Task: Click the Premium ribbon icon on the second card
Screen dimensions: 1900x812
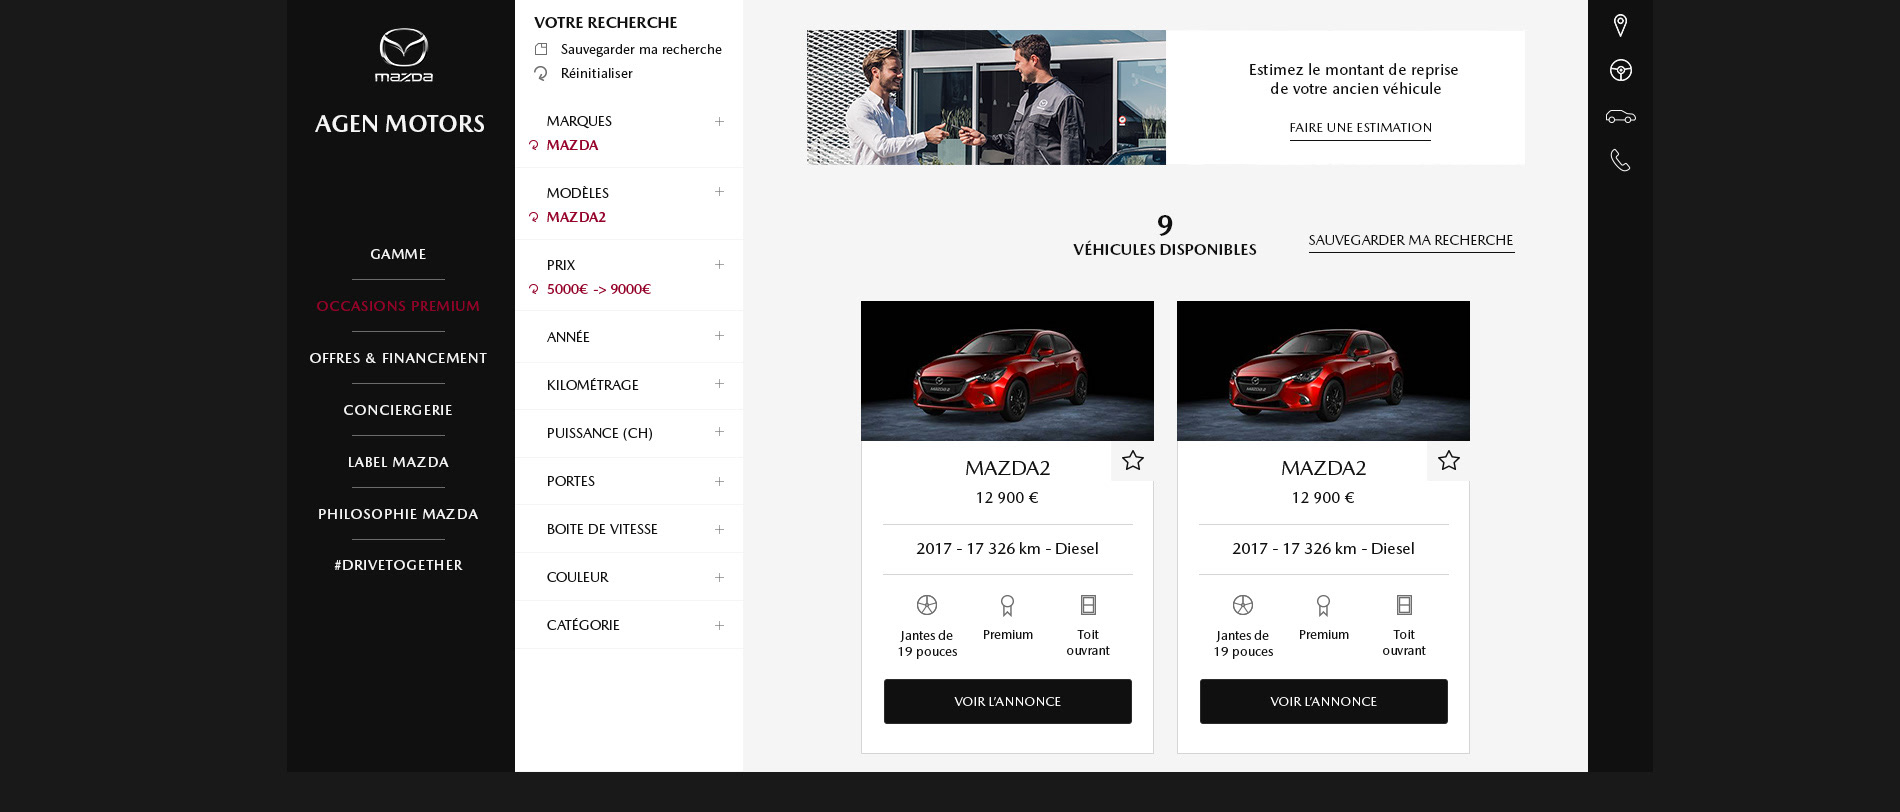Action: point(1323,605)
